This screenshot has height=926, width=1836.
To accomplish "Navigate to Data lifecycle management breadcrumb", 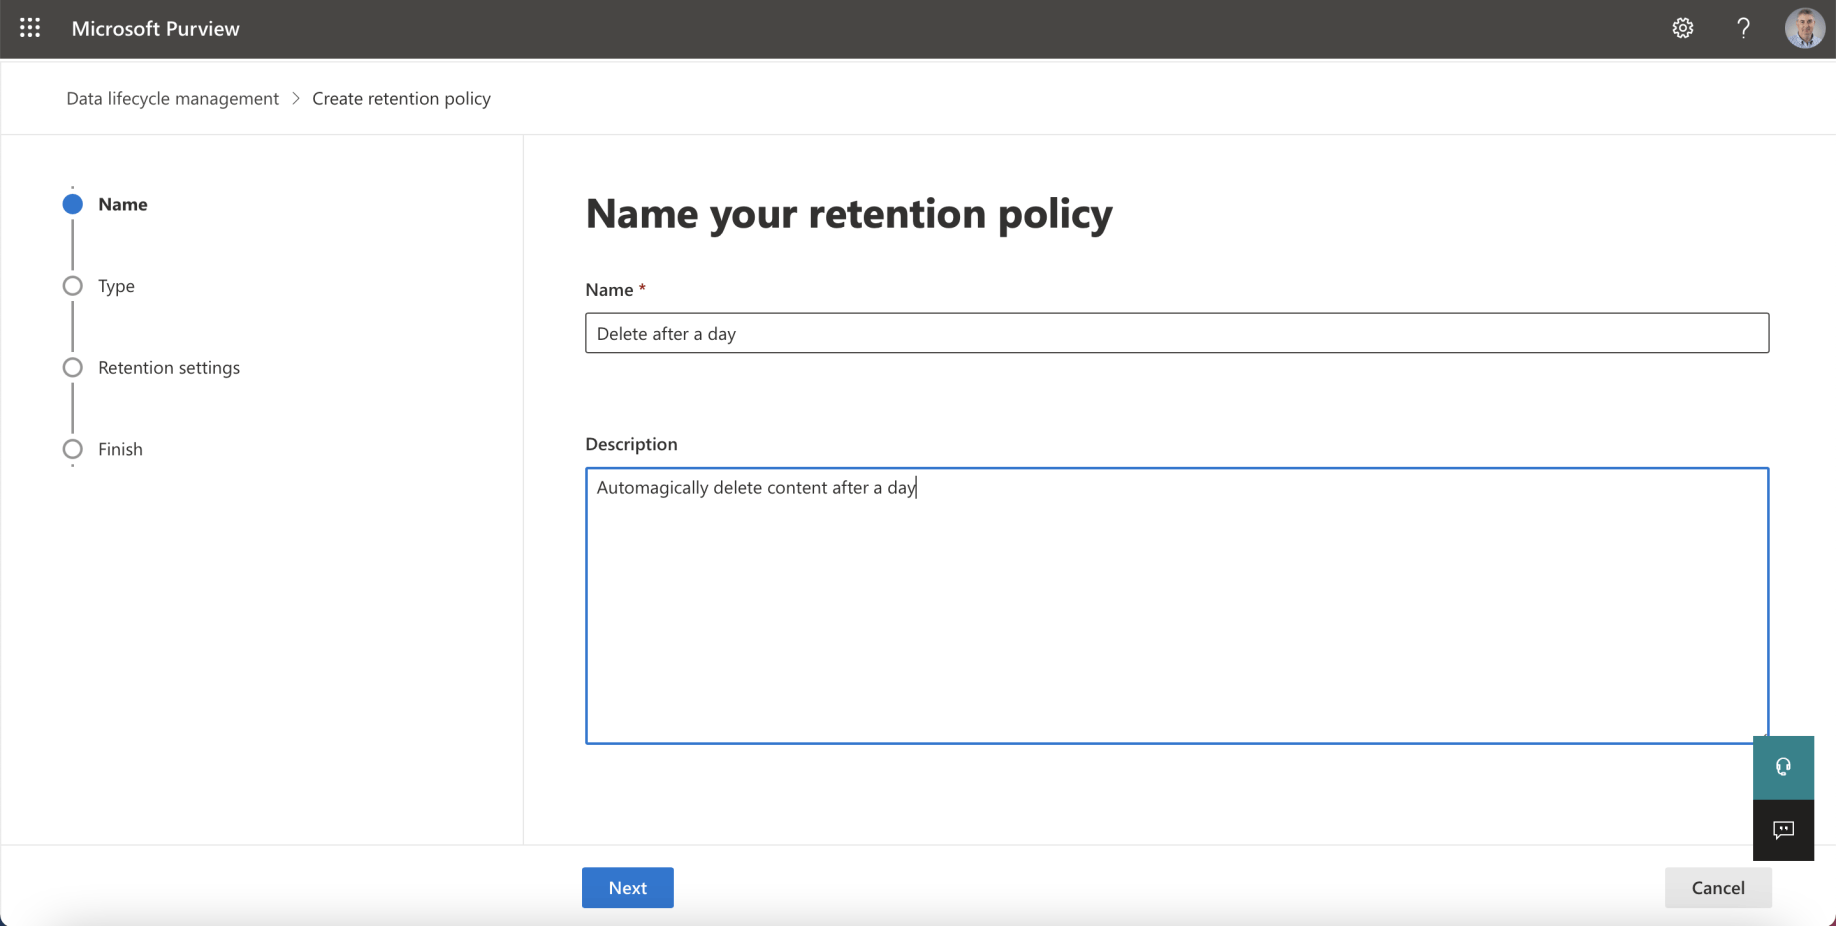I will pos(172,98).
